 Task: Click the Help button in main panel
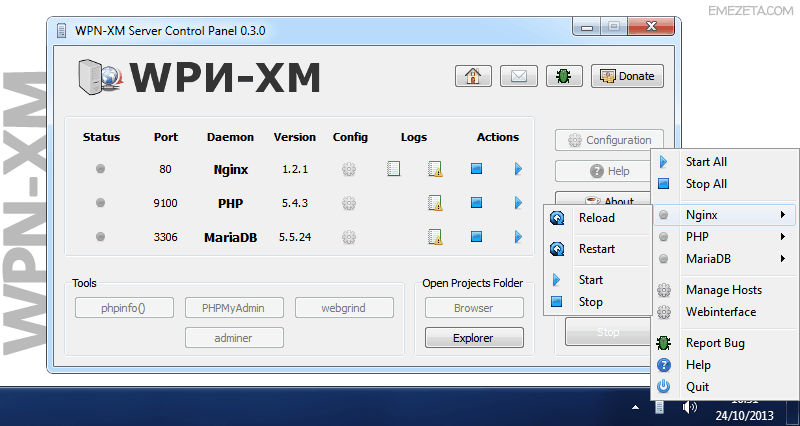click(603, 171)
